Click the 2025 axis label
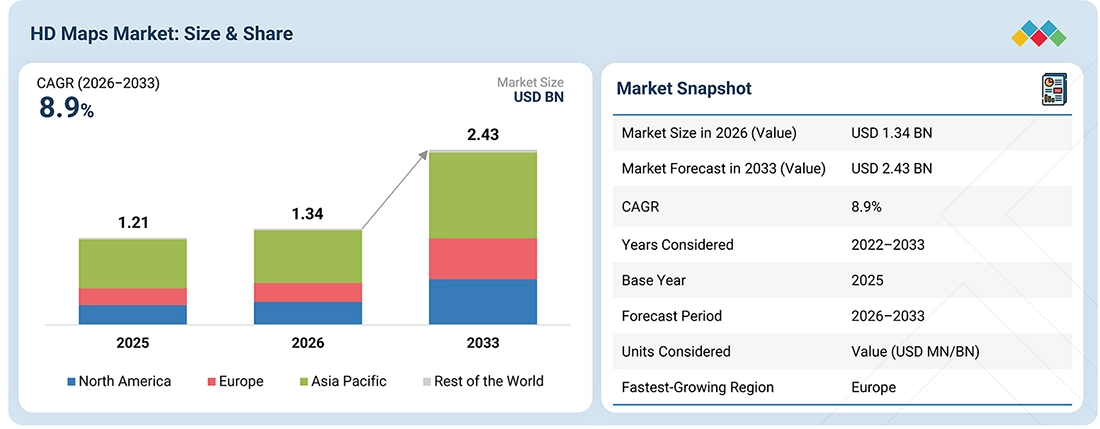 point(132,343)
